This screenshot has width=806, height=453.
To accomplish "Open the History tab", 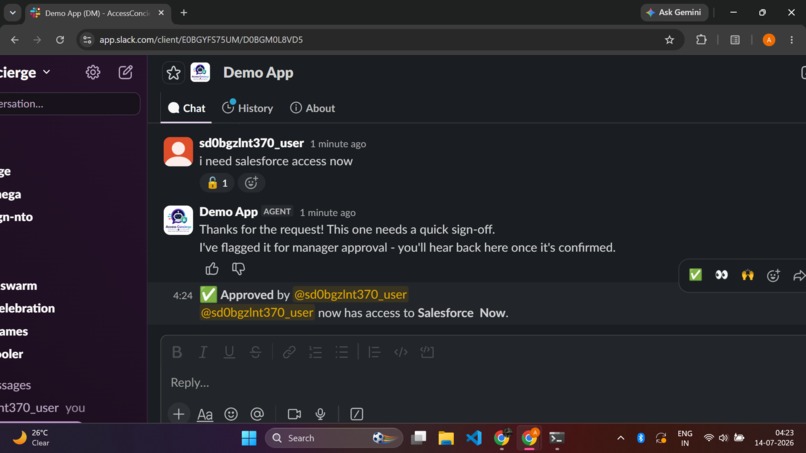I will point(247,108).
